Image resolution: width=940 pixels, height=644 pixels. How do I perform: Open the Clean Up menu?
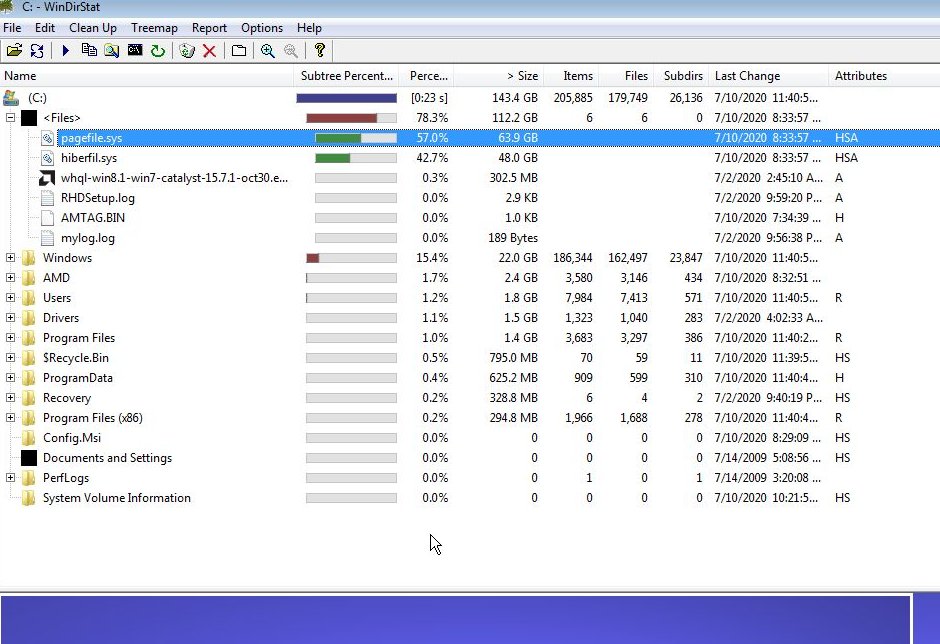pyautogui.click(x=93, y=28)
